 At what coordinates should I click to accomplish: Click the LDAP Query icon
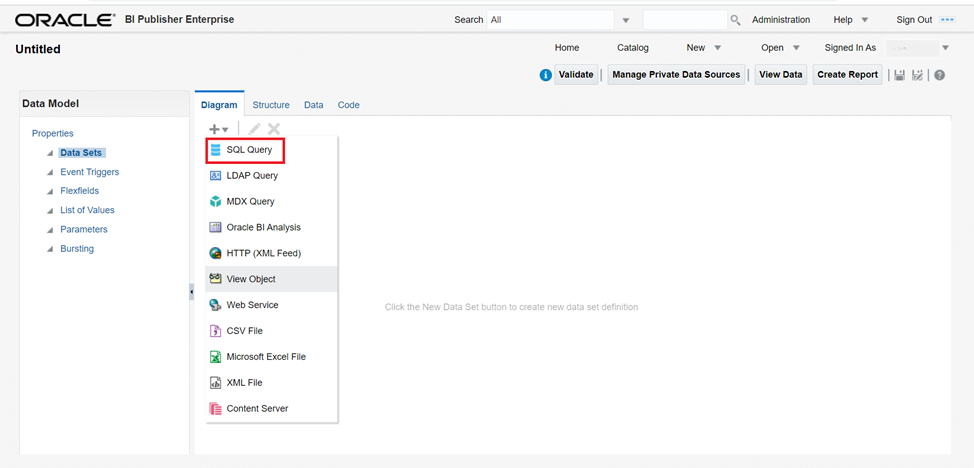(216, 176)
